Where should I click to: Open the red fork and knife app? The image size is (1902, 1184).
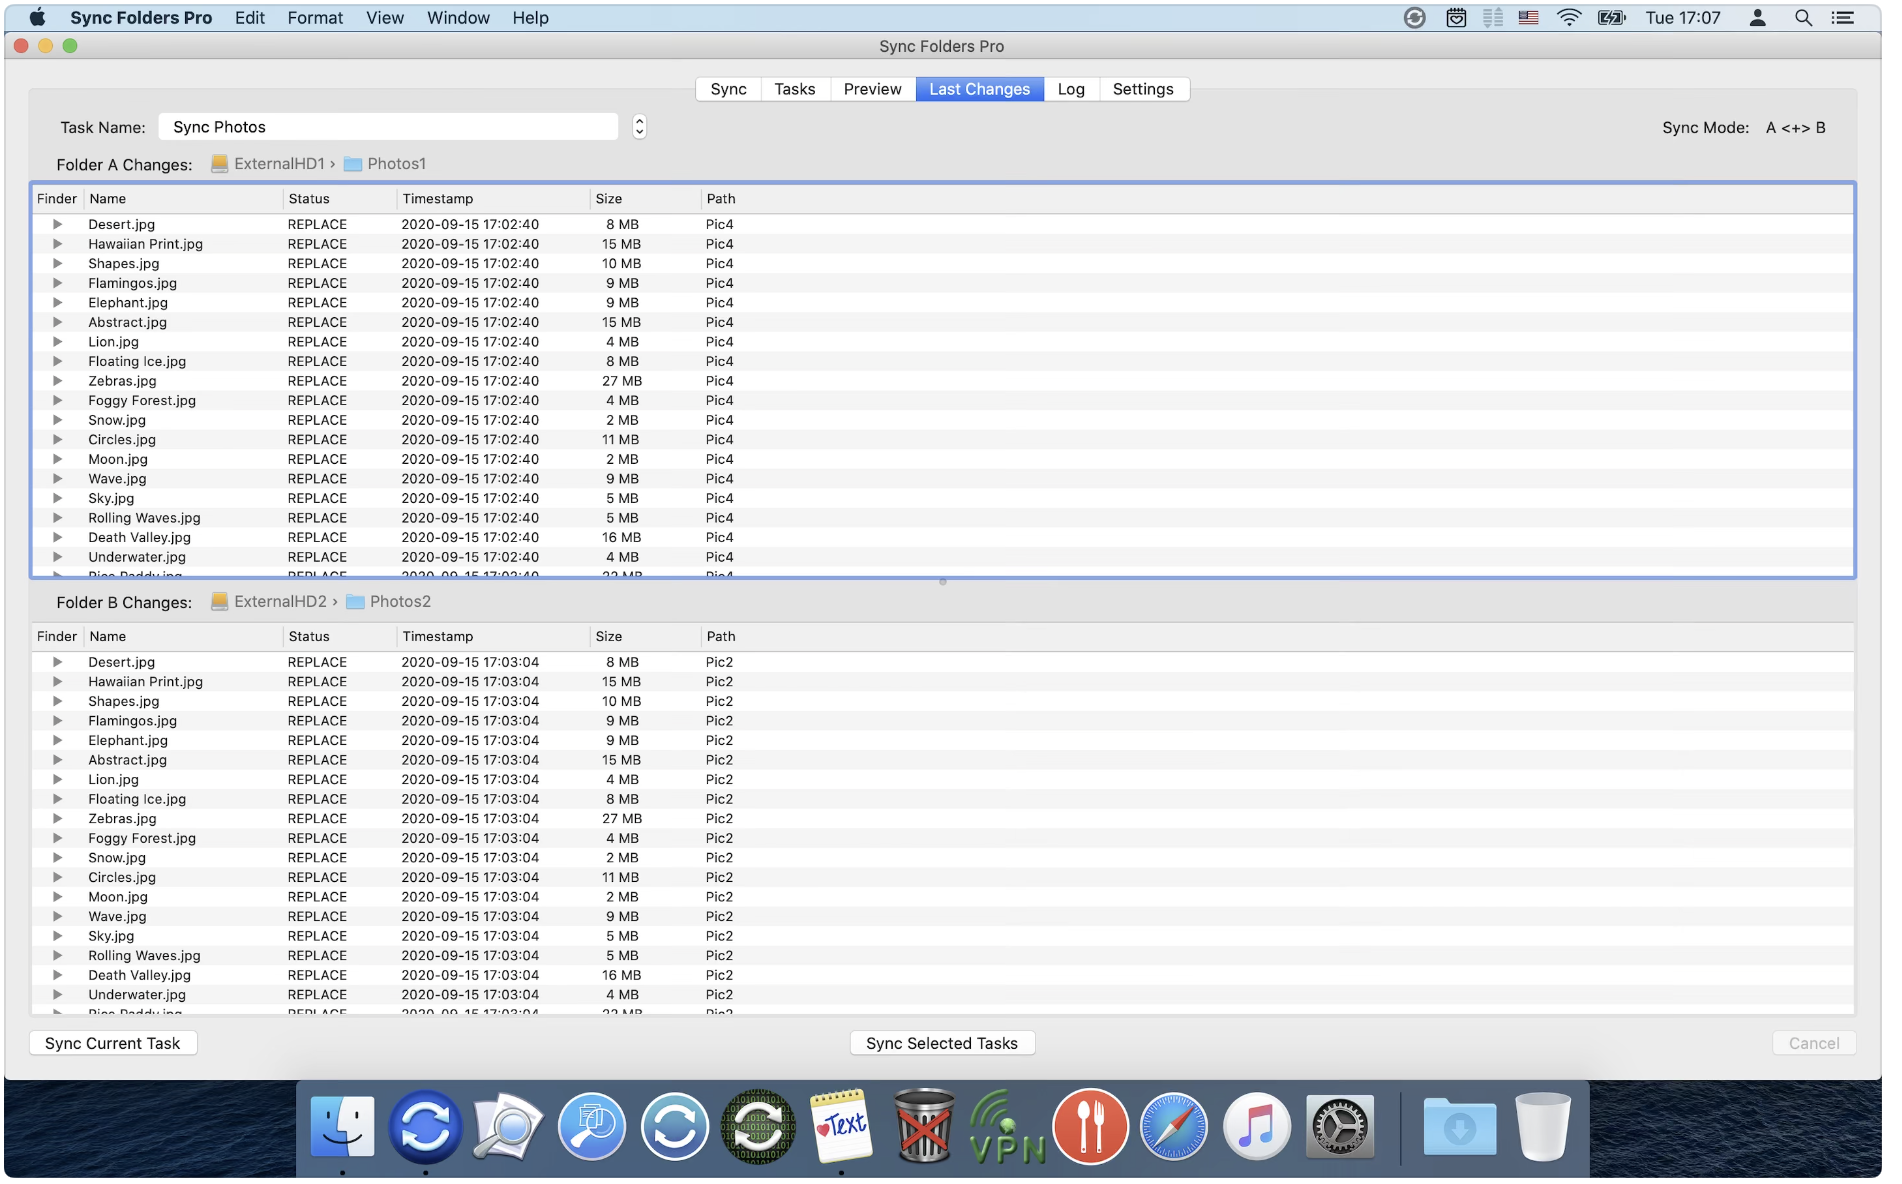[x=1090, y=1127]
